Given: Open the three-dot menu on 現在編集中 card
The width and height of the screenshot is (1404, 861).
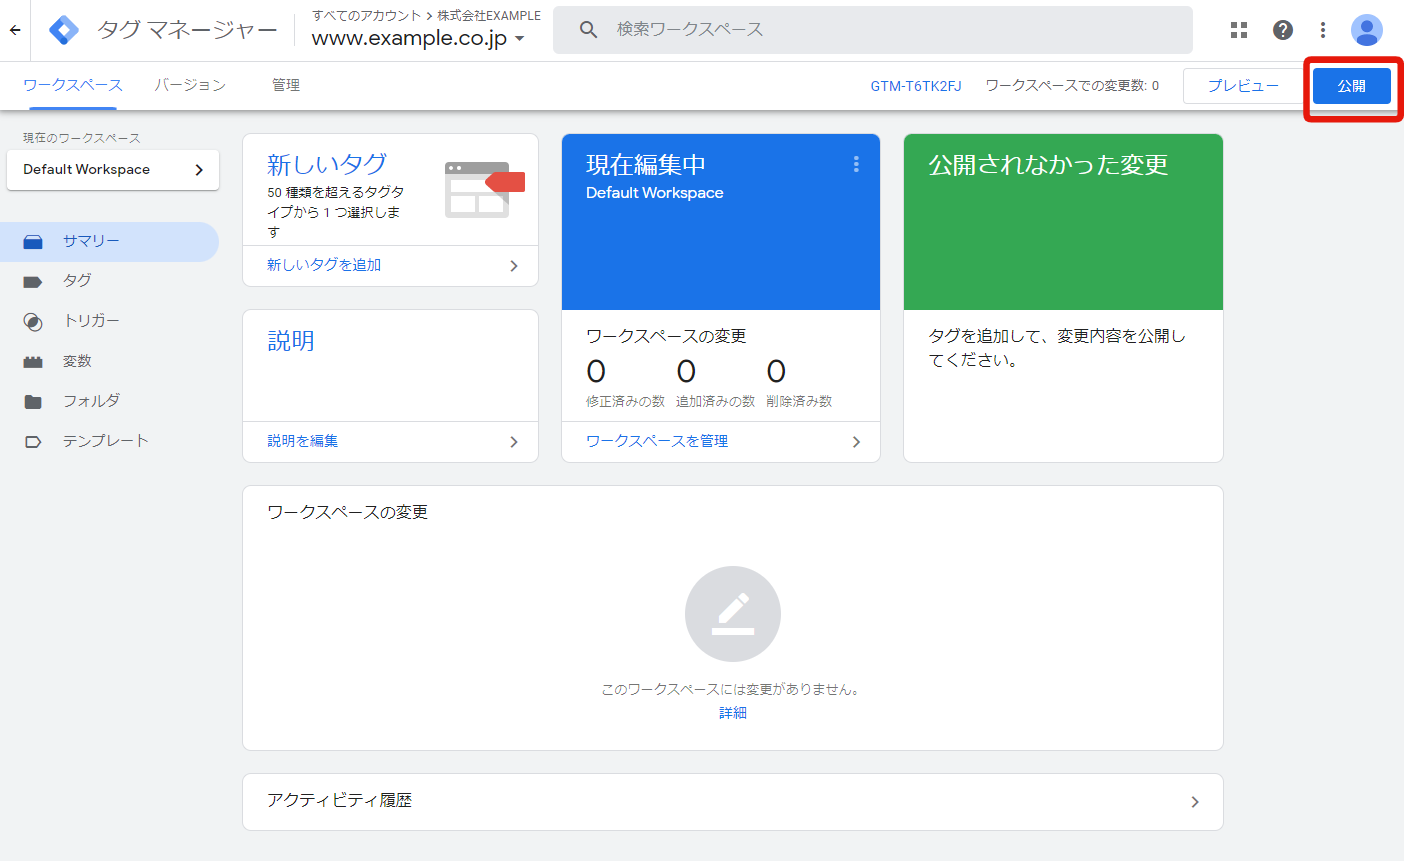Looking at the screenshot, I should coord(856,164).
